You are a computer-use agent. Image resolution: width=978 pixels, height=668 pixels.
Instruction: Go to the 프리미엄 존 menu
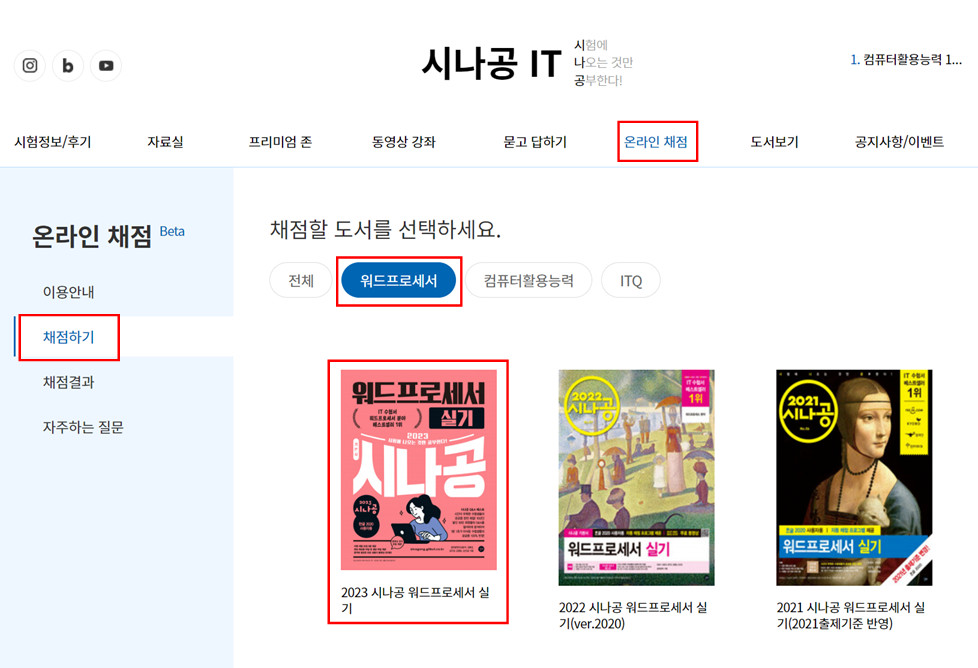(280, 142)
